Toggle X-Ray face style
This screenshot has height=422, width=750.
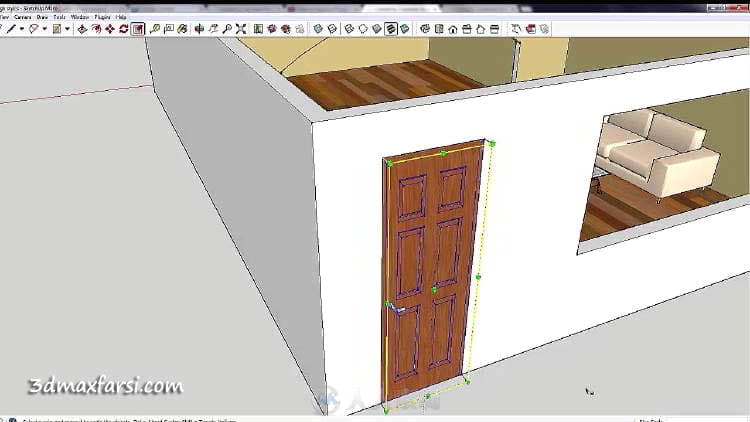pyautogui.click(x=318, y=29)
